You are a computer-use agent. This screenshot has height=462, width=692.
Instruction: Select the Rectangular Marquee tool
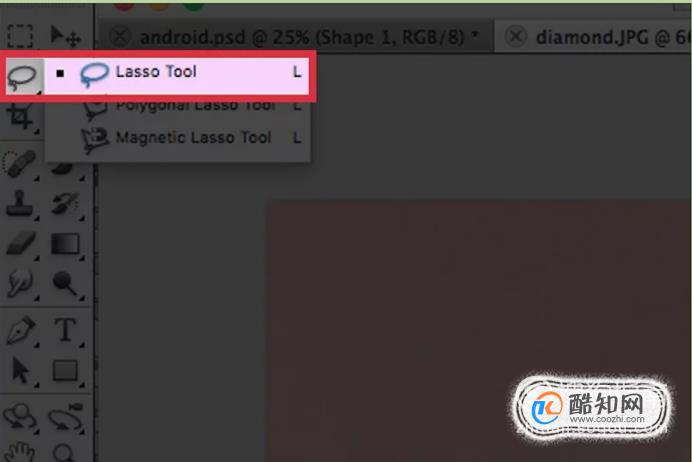coord(20,36)
